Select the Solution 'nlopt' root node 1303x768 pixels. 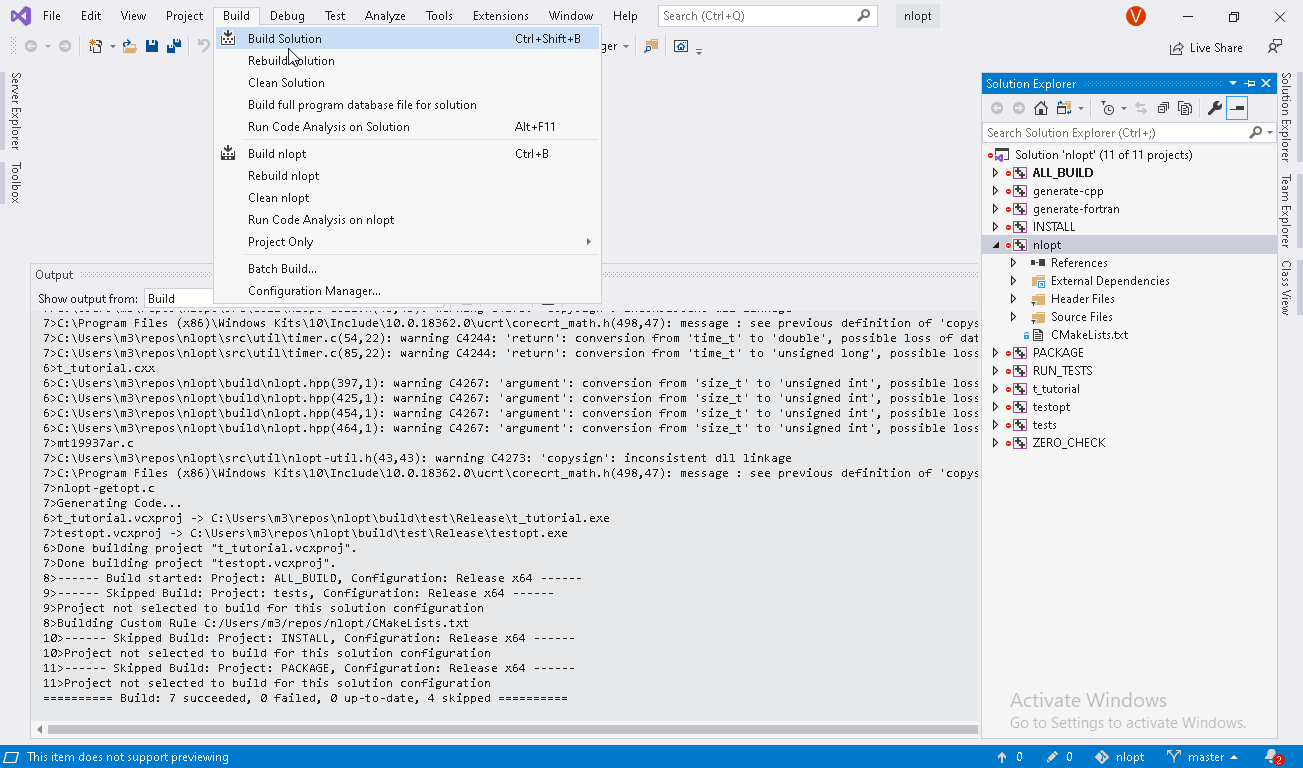pyautogui.click(x=1103, y=155)
